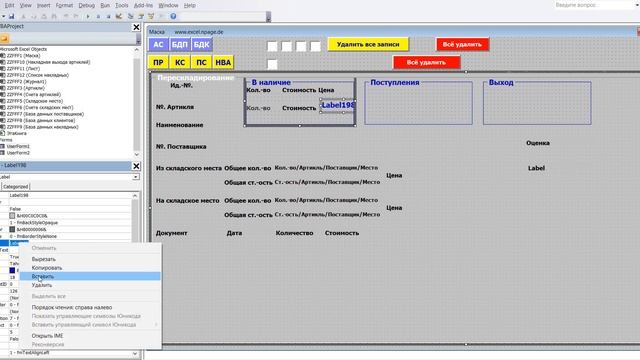The width and height of the screenshot is (640, 360).
Task: Click the yellow ПС button
Action: 201,62
